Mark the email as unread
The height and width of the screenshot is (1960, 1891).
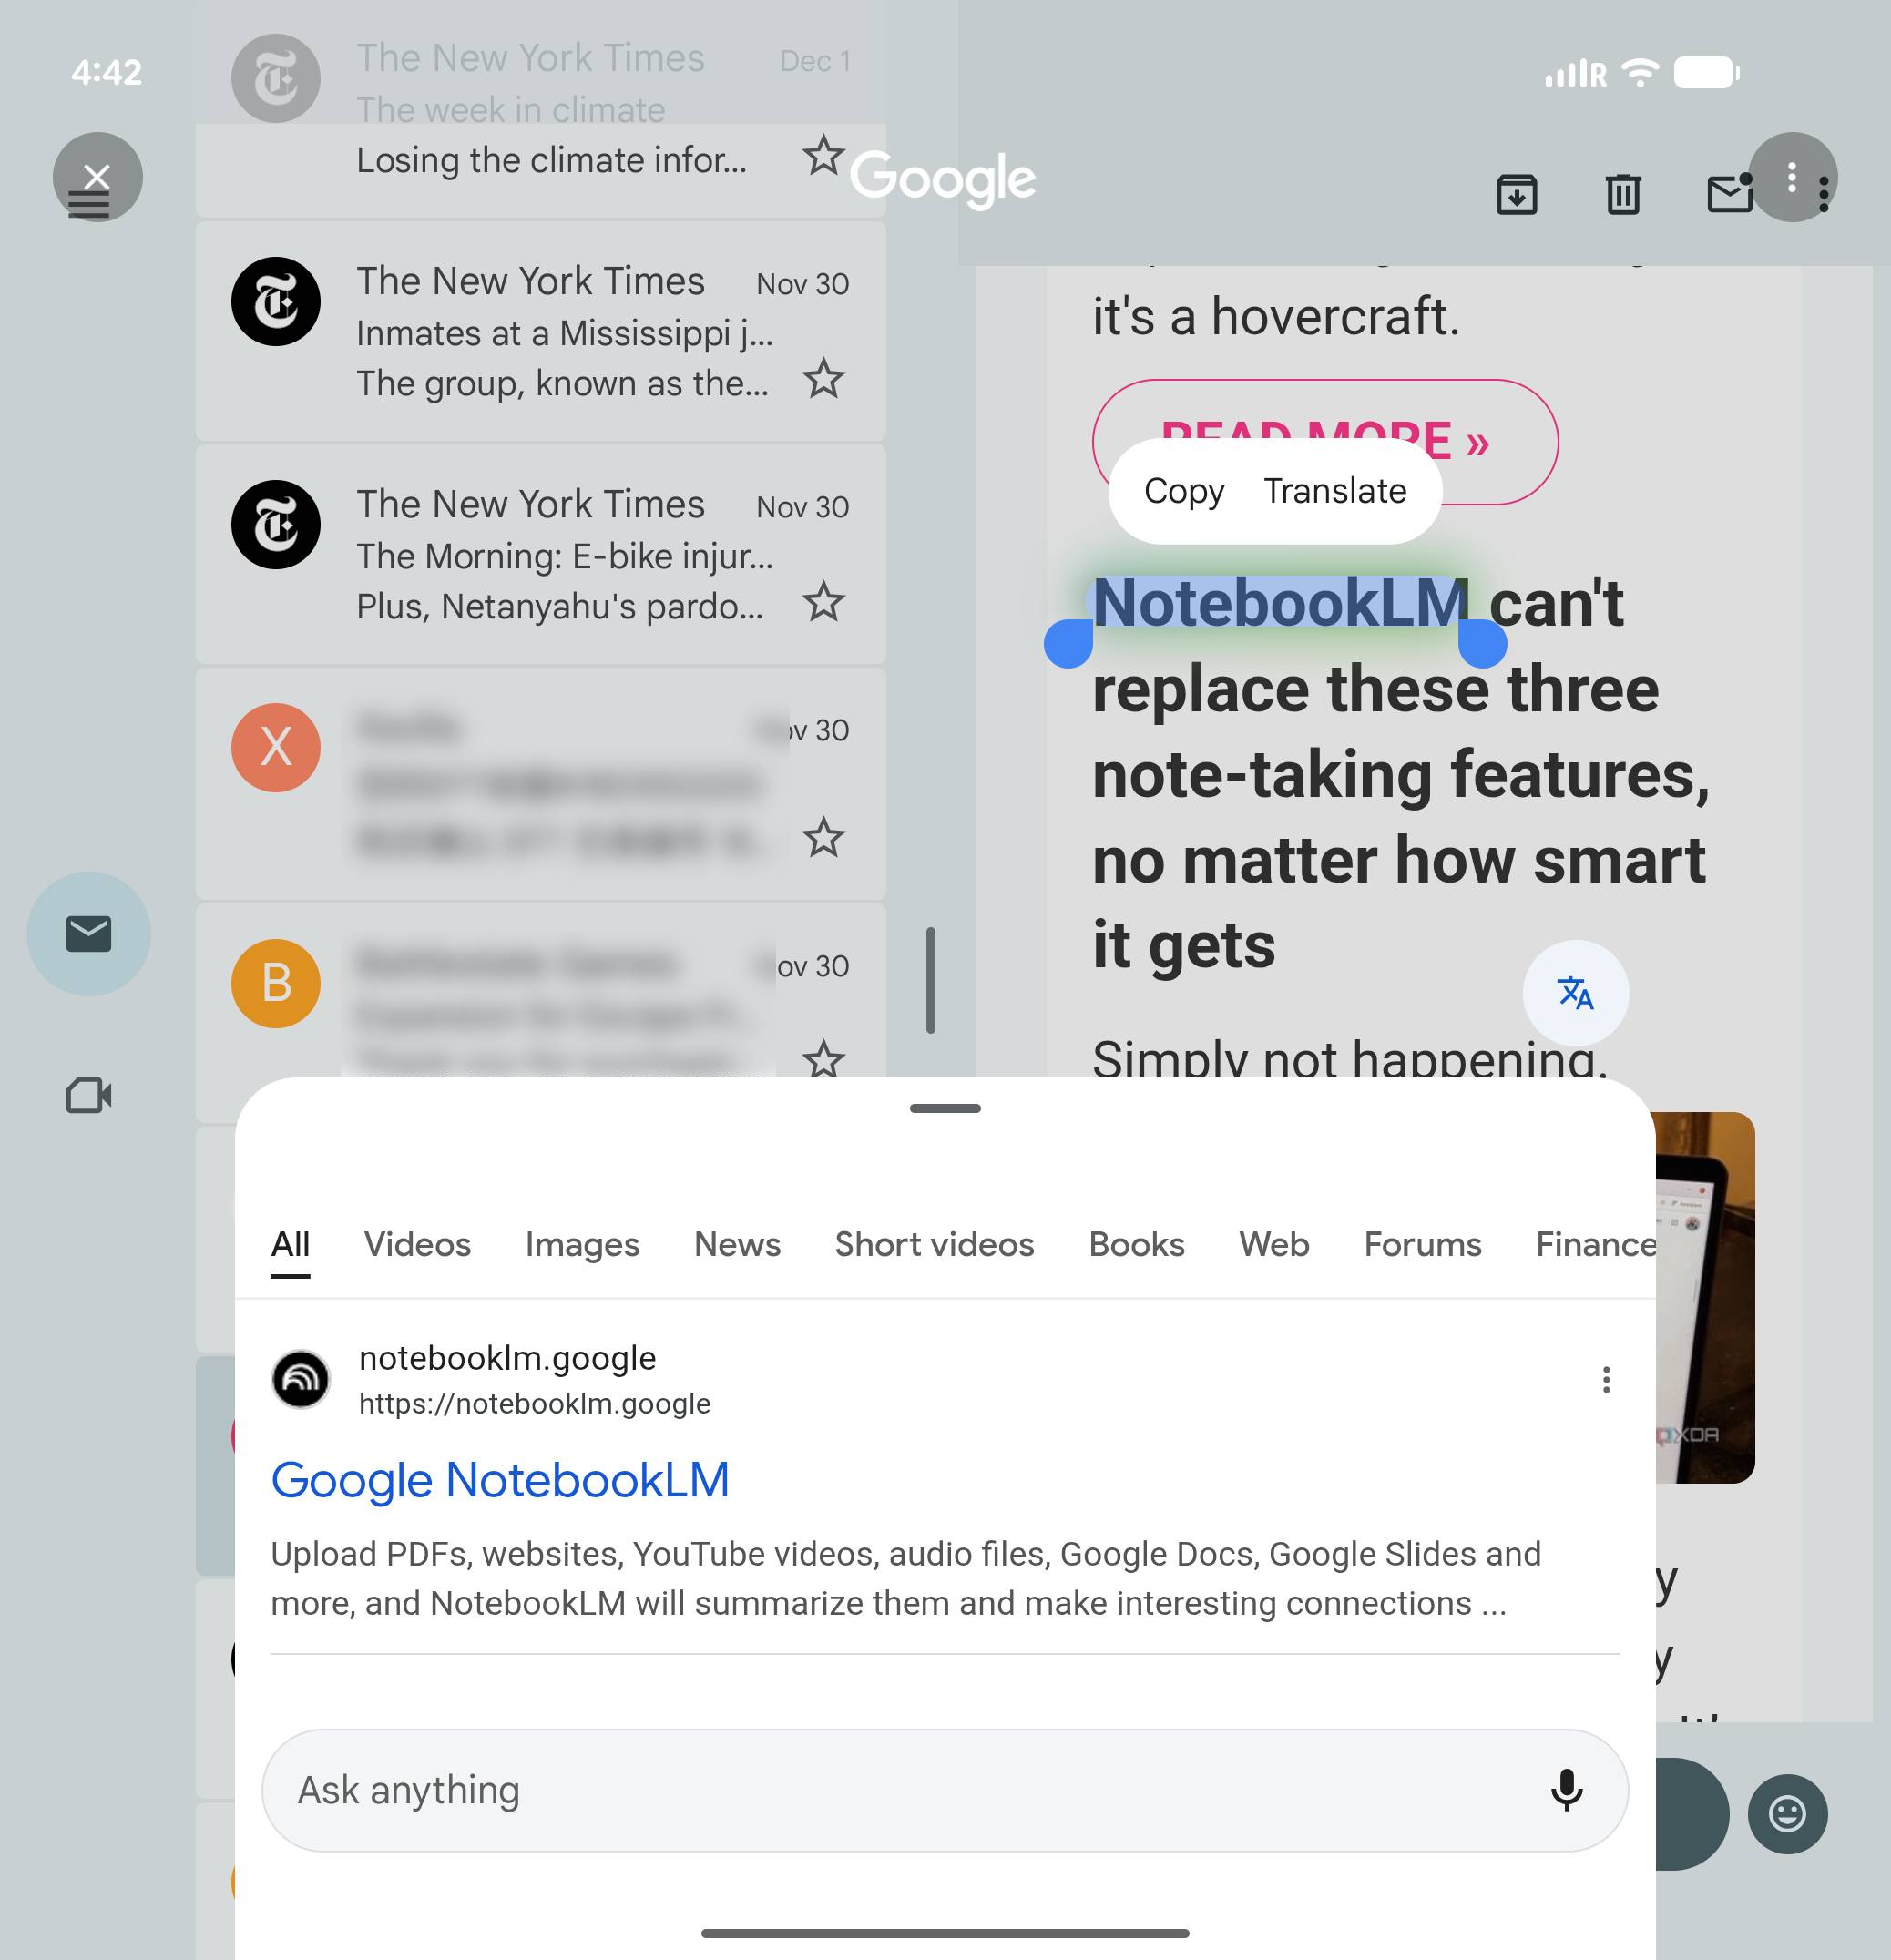point(1729,194)
